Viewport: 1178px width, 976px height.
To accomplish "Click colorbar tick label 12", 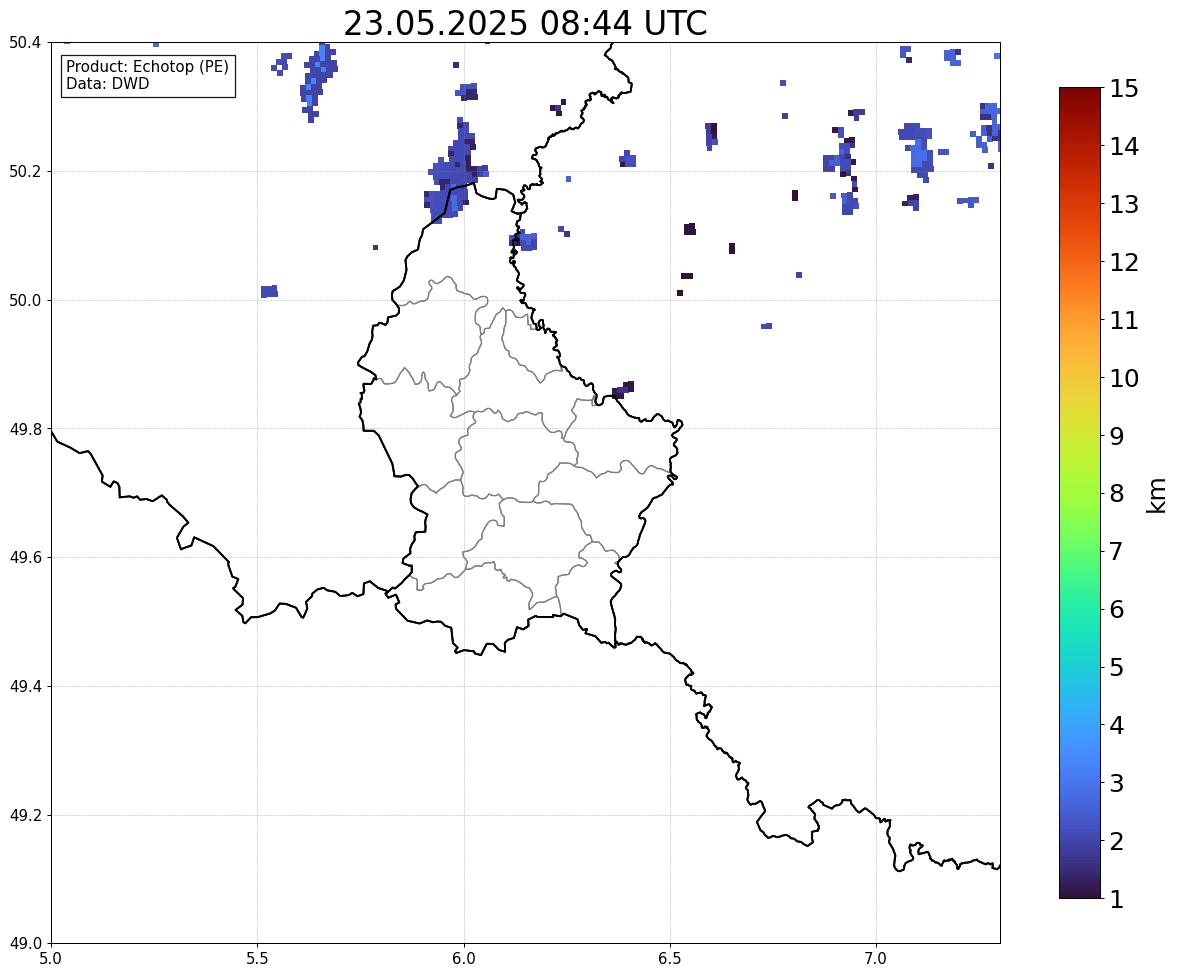I will (x=1124, y=262).
